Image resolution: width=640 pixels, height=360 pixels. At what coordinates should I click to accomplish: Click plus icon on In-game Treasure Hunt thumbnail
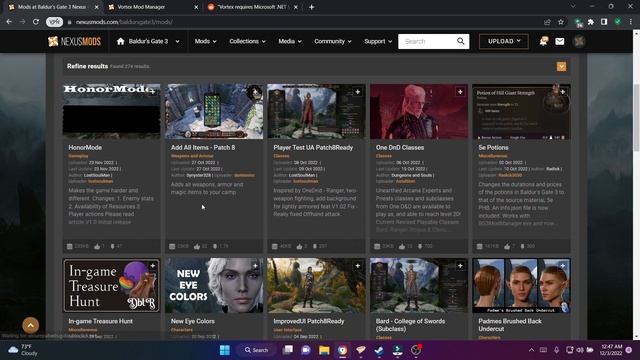(x=153, y=266)
